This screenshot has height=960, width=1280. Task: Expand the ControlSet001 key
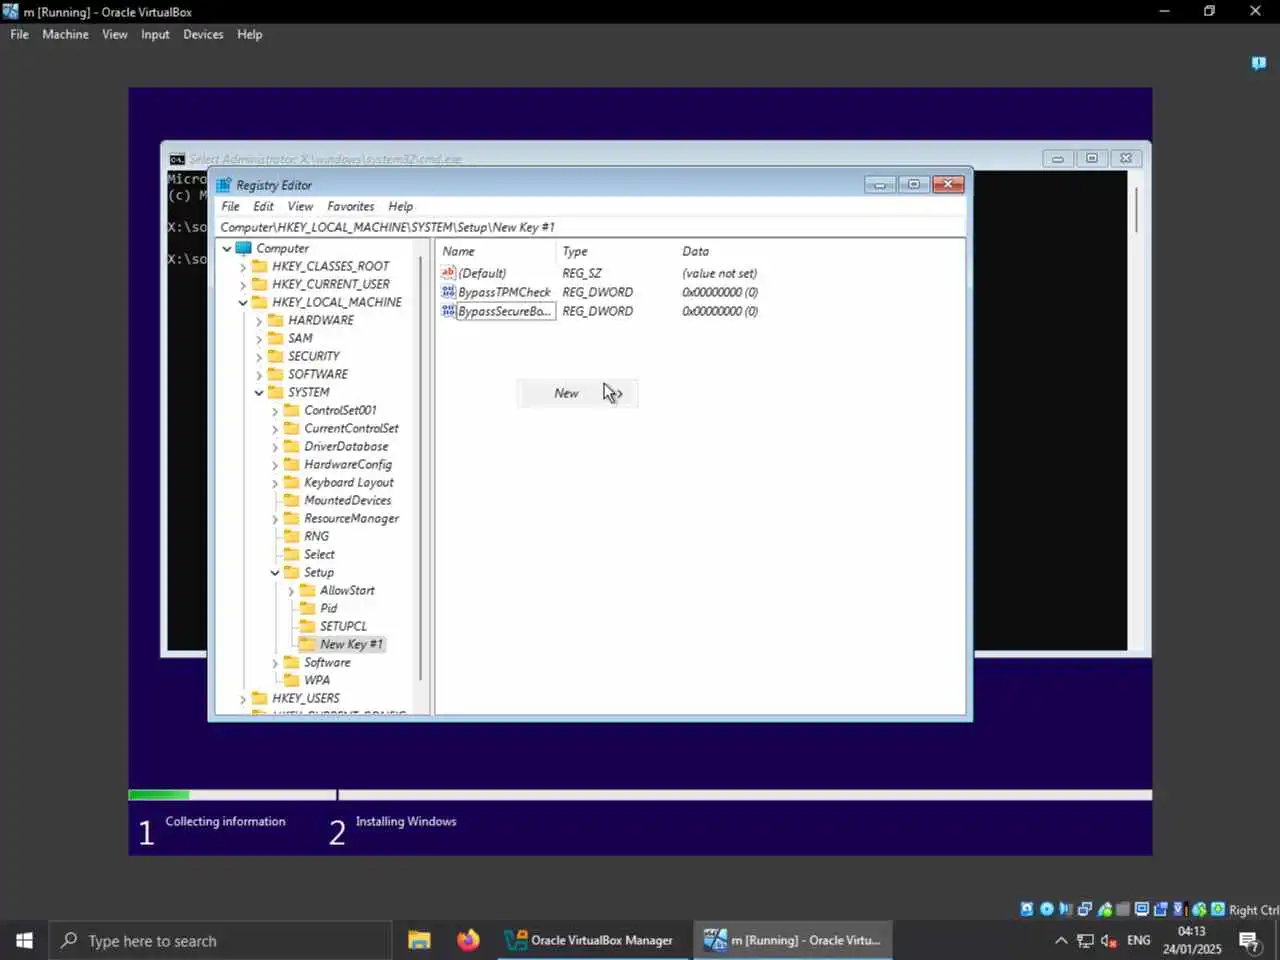[x=275, y=411]
